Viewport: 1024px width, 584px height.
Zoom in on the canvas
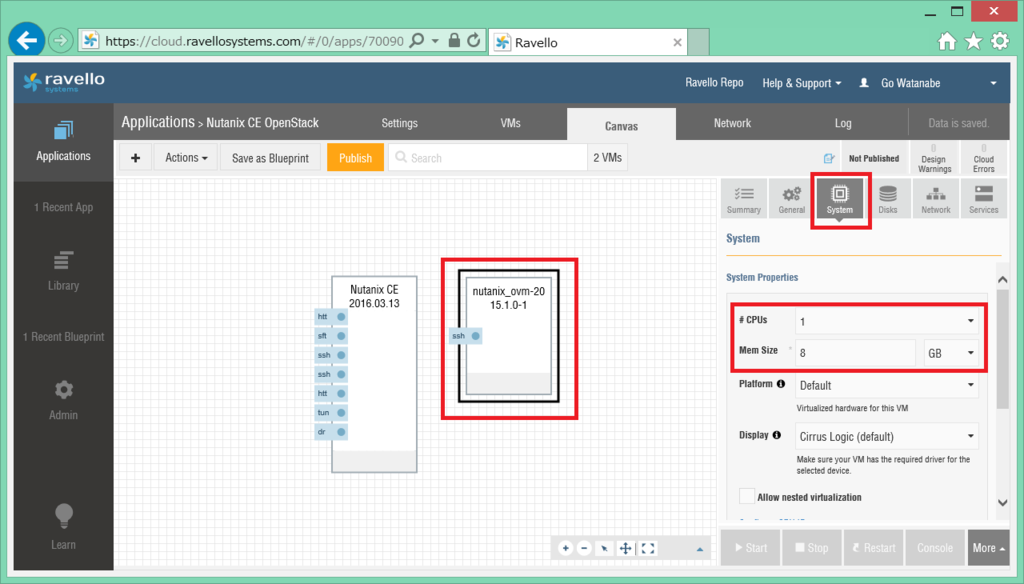point(566,548)
